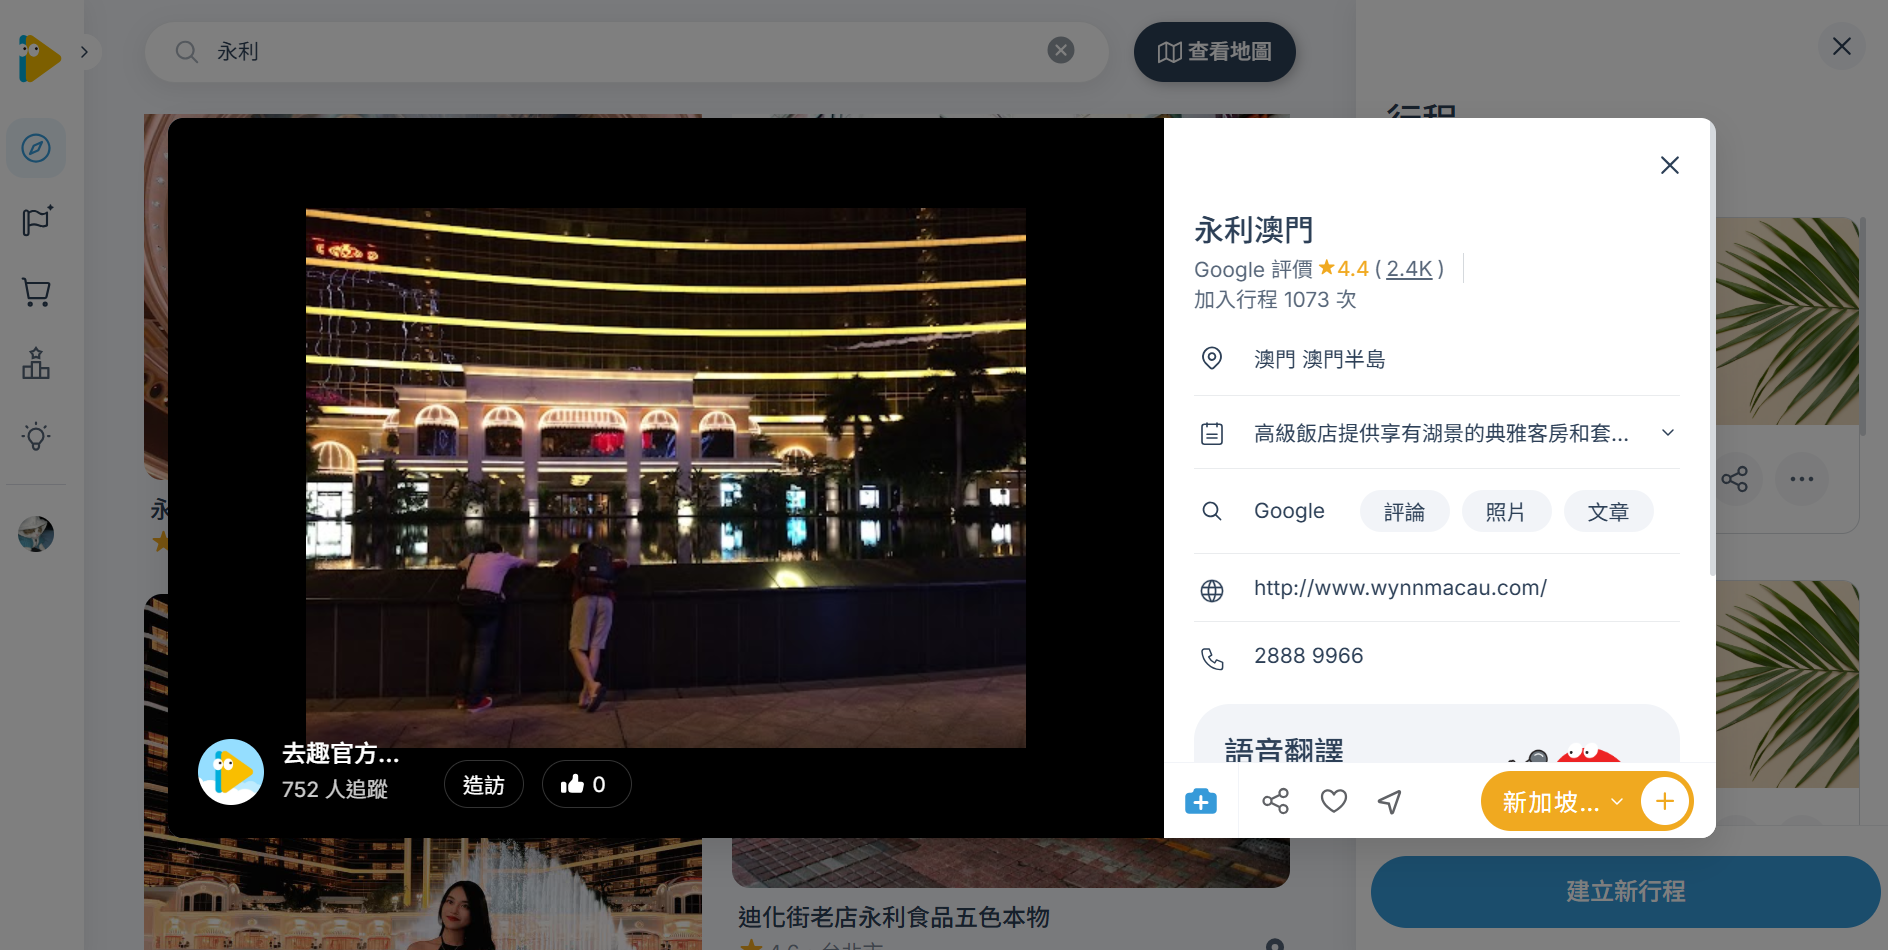1888x950 pixels.
Task: Open the 2.4K Google reviews link
Action: tap(1409, 269)
